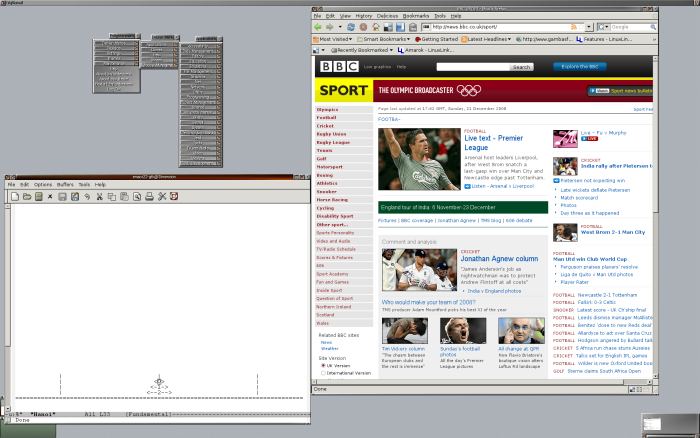
Task: Click the Emacs new file icon
Action: tap(15, 196)
